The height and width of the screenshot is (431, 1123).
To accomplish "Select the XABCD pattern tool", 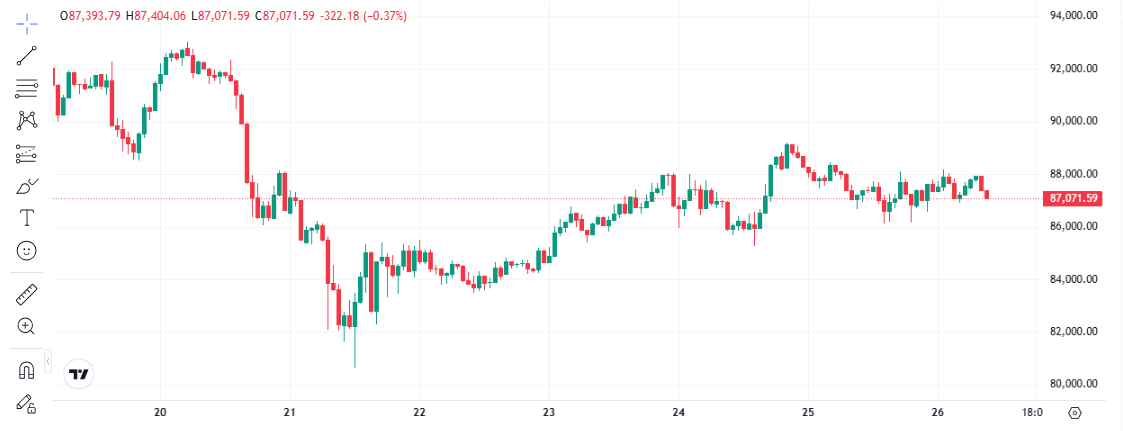I will point(27,121).
